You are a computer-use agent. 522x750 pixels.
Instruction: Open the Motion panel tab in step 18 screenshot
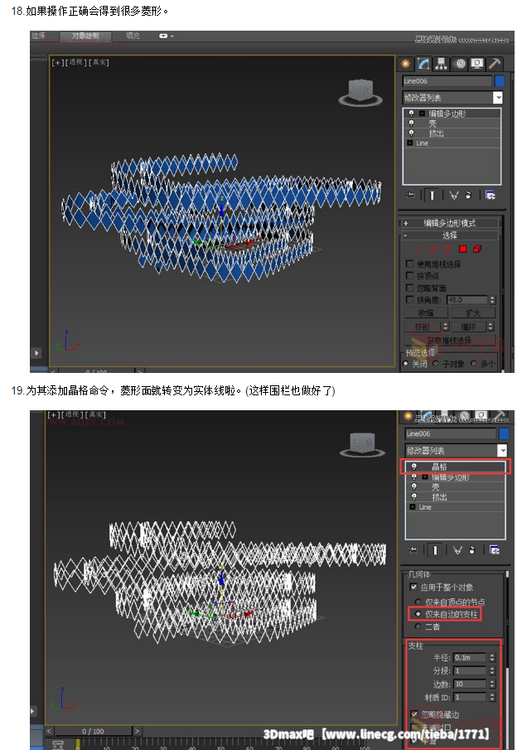click(460, 64)
